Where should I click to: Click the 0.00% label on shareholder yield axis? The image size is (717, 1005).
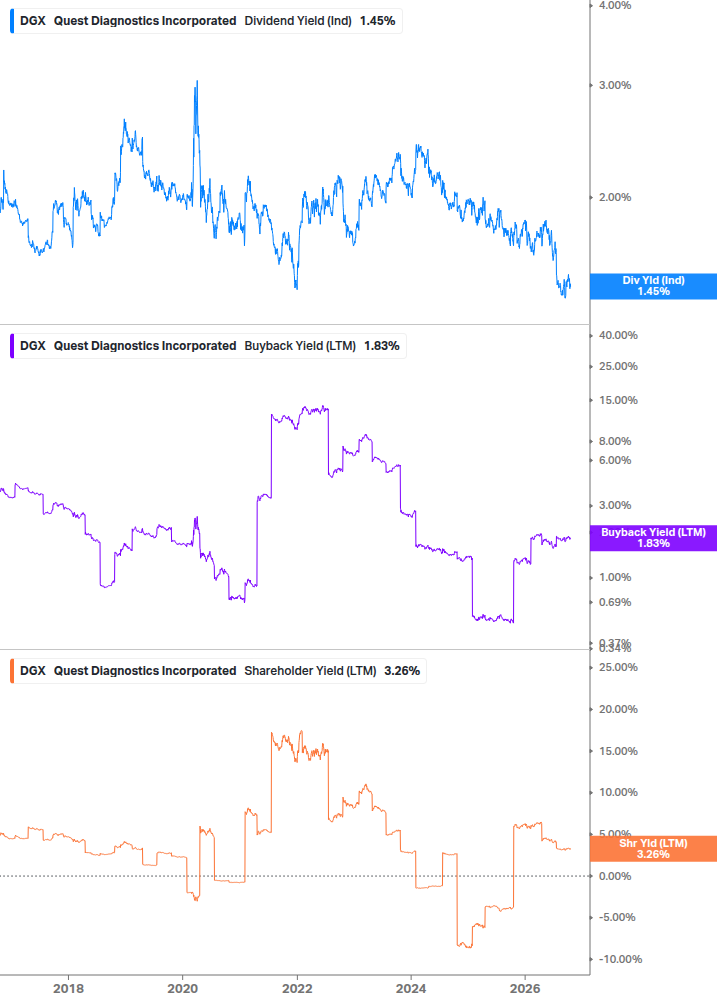615,876
